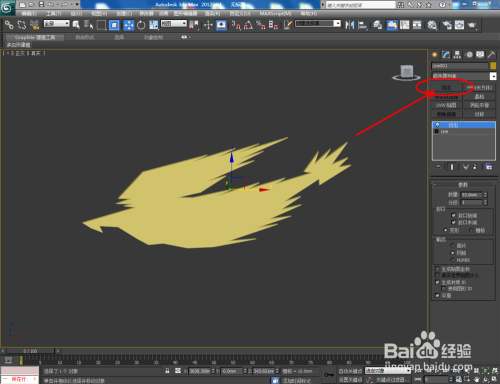This screenshot has height=384, width=500.
Task: Select the Freeform ribbon tab
Action: coord(85,37)
